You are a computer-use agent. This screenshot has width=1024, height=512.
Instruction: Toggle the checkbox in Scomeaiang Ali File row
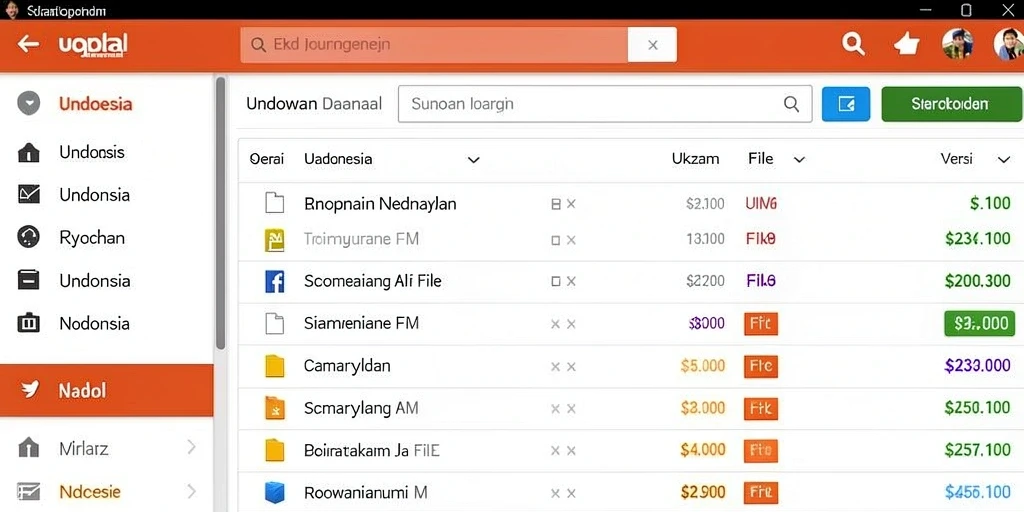click(556, 281)
